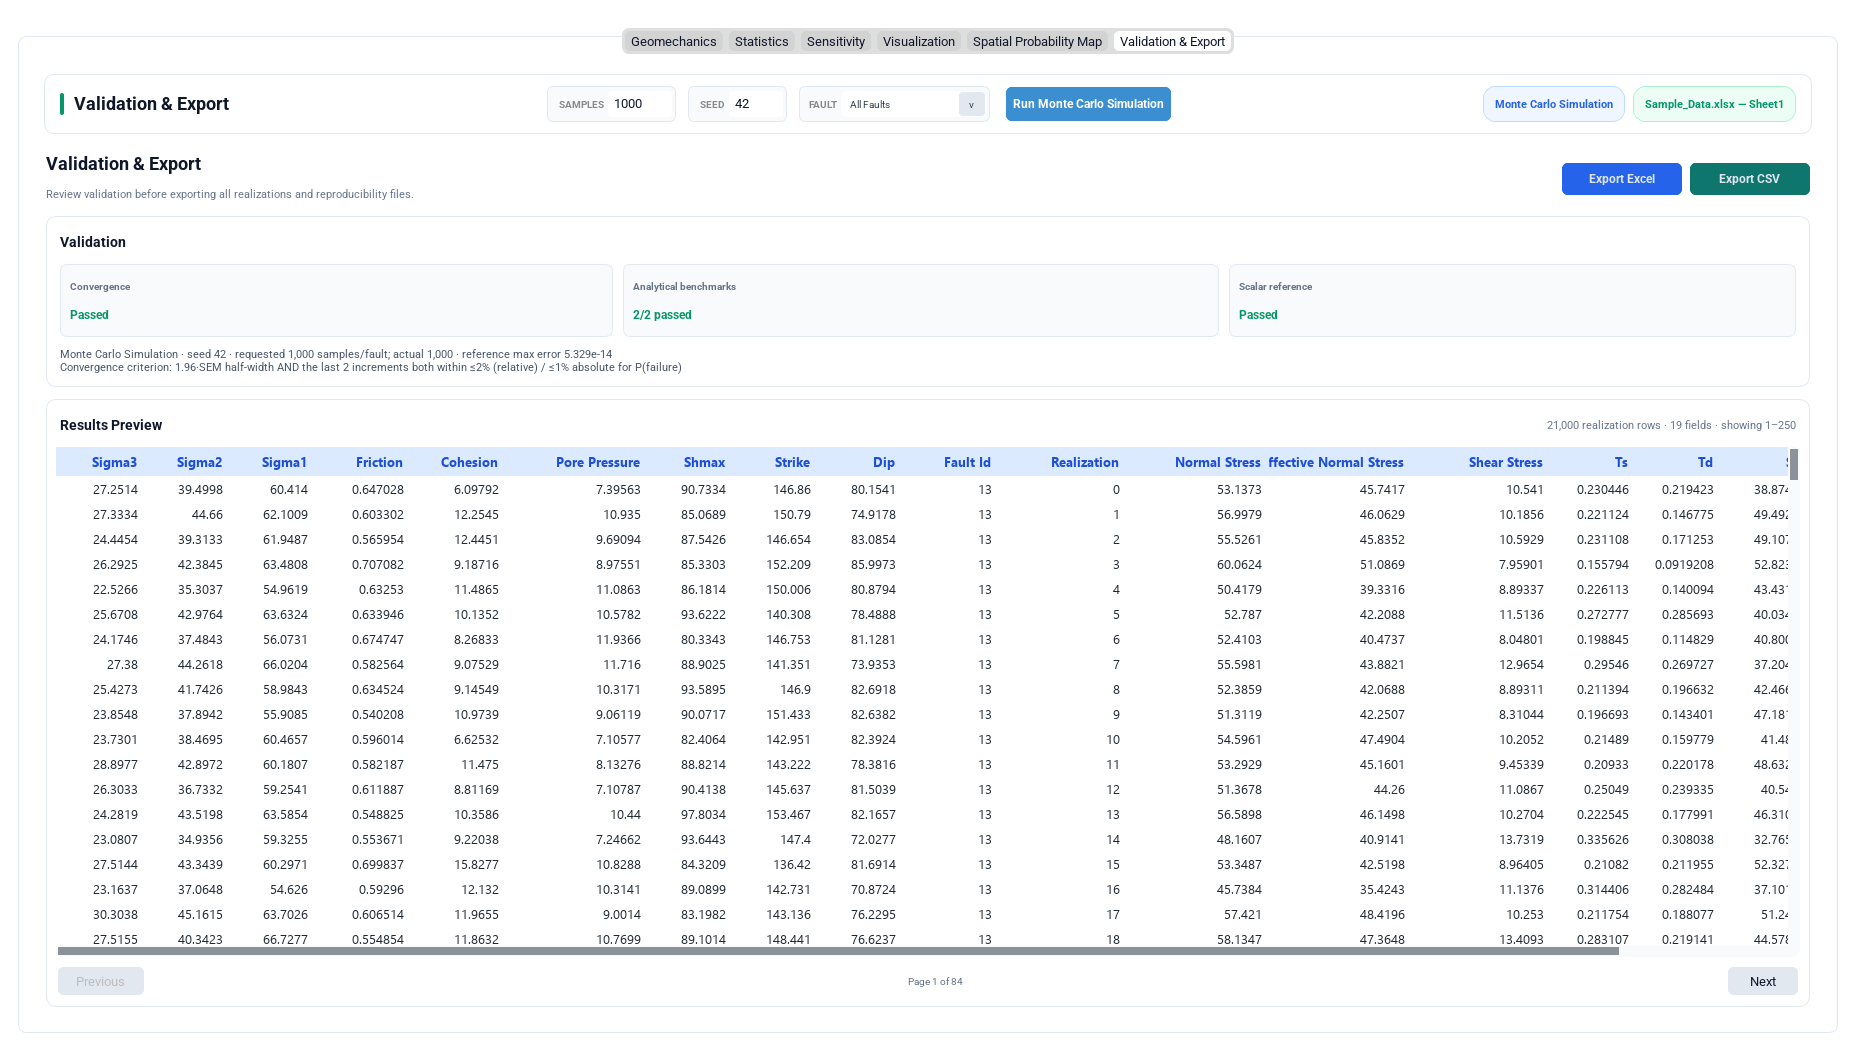Click Sigma3 value 27.2514 in realization 0
Viewport: 1856px width, 1051px height.
pos(115,489)
